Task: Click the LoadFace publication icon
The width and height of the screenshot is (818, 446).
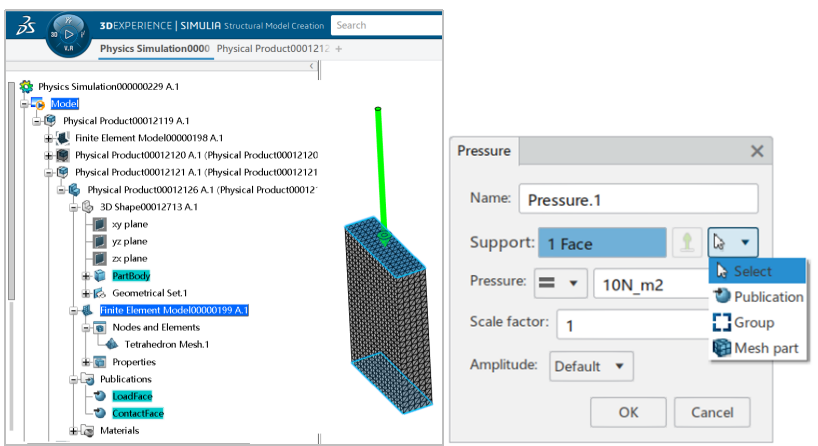Action: [x=100, y=396]
